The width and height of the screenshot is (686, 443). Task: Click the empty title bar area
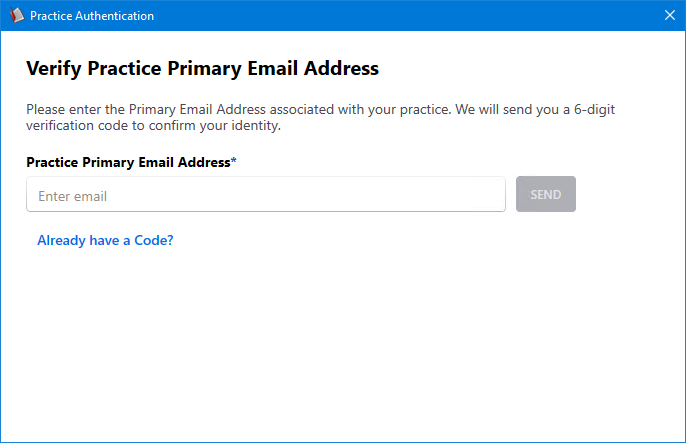click(x=400, y=16)
